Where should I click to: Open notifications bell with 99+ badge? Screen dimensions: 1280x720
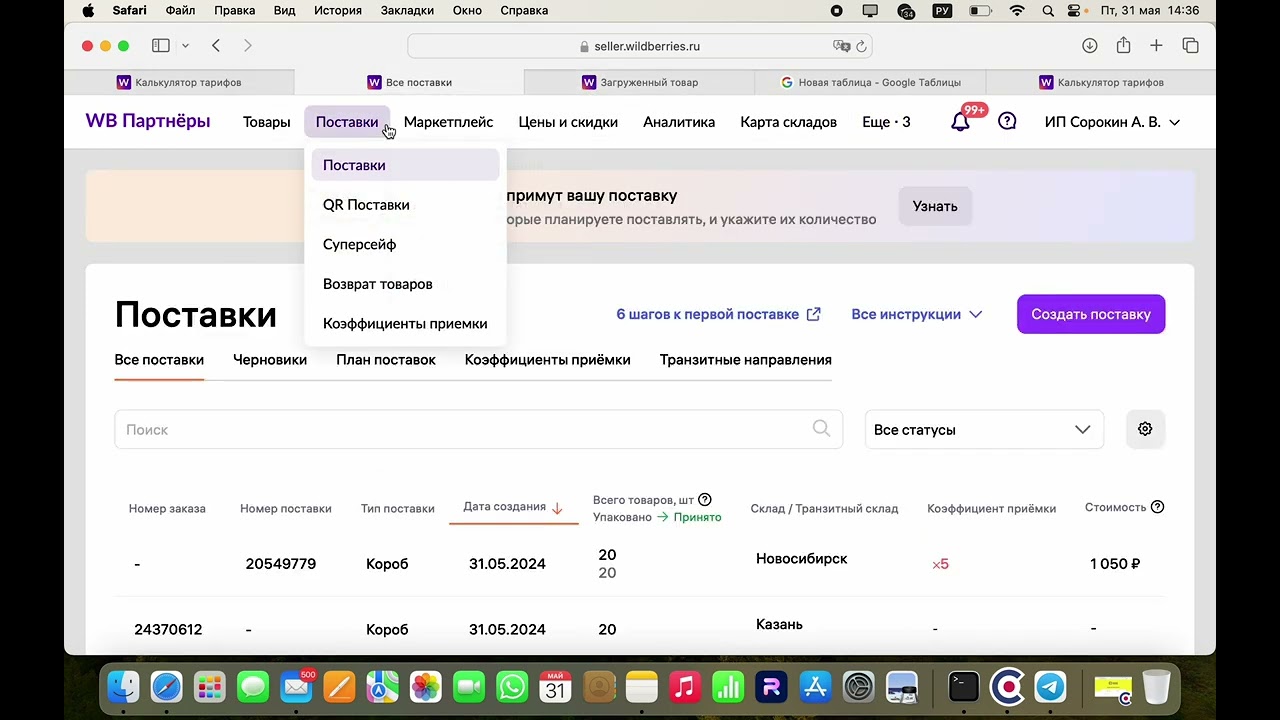(x=961, y=121)
